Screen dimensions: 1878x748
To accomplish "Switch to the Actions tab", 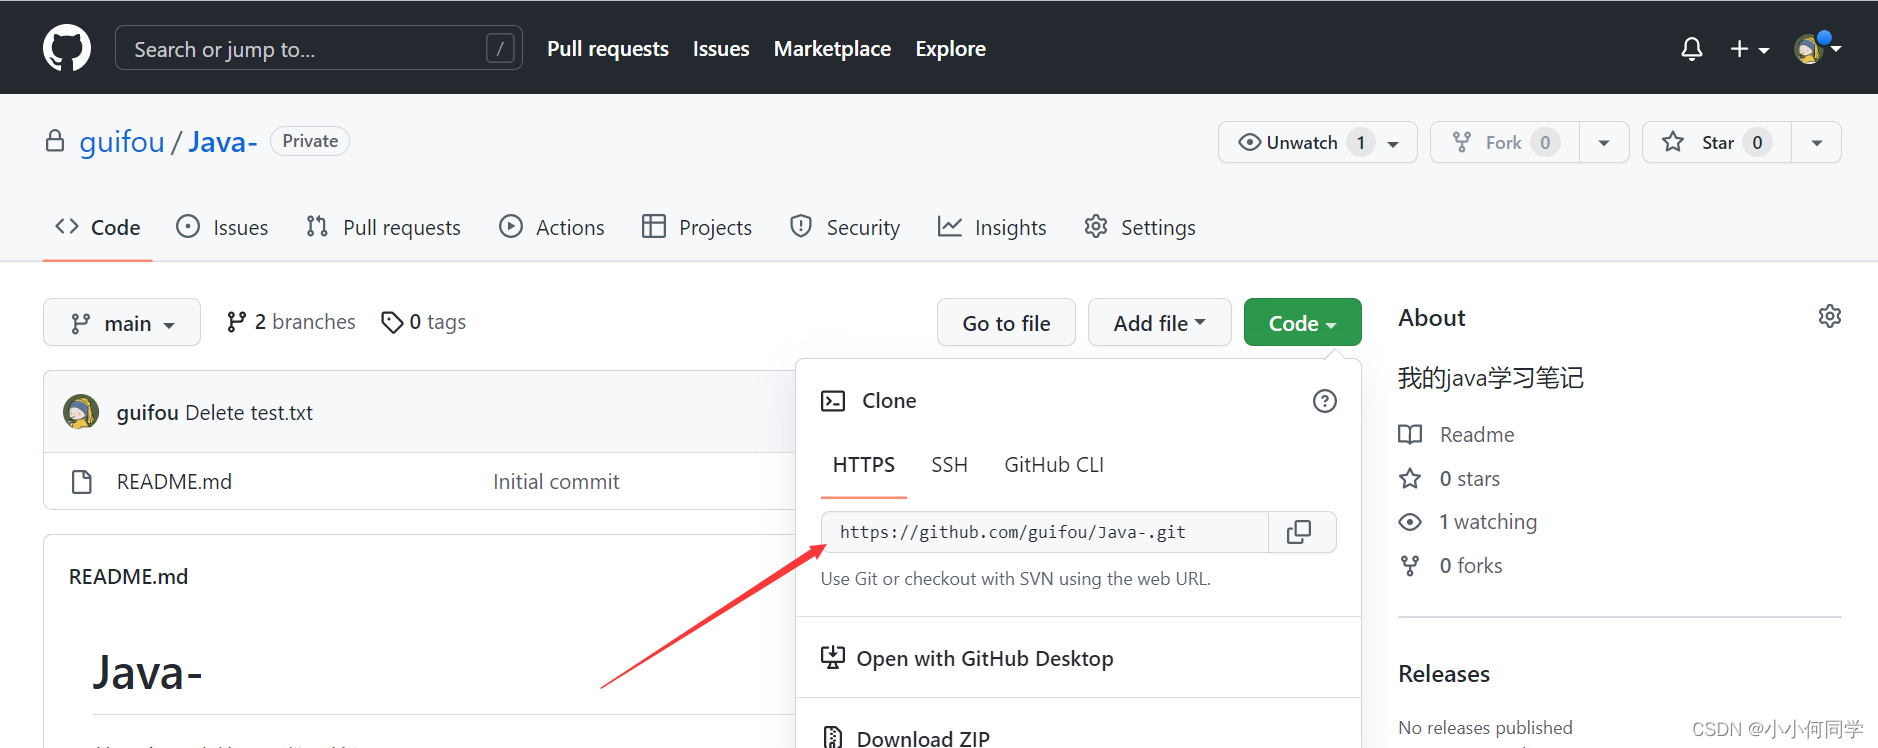I will (x=552, y=227).
